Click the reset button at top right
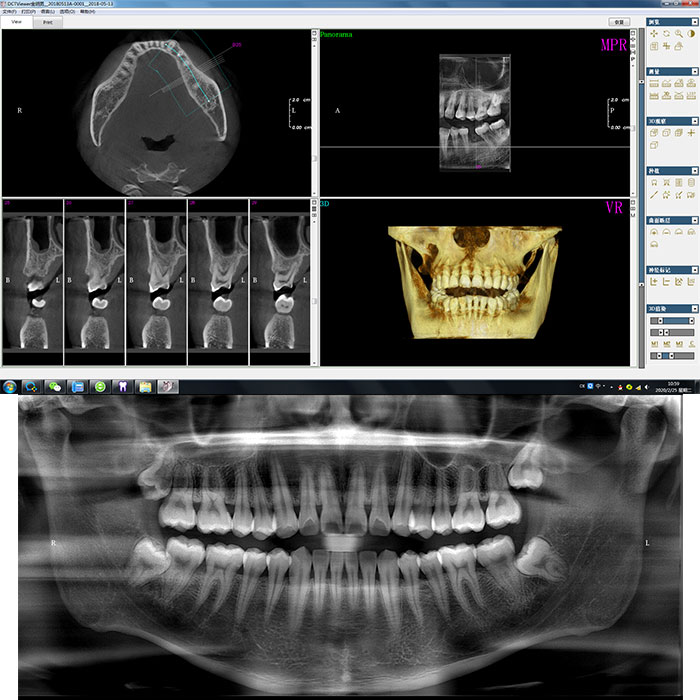The image size is (700, 700). (x=619, y=21)
